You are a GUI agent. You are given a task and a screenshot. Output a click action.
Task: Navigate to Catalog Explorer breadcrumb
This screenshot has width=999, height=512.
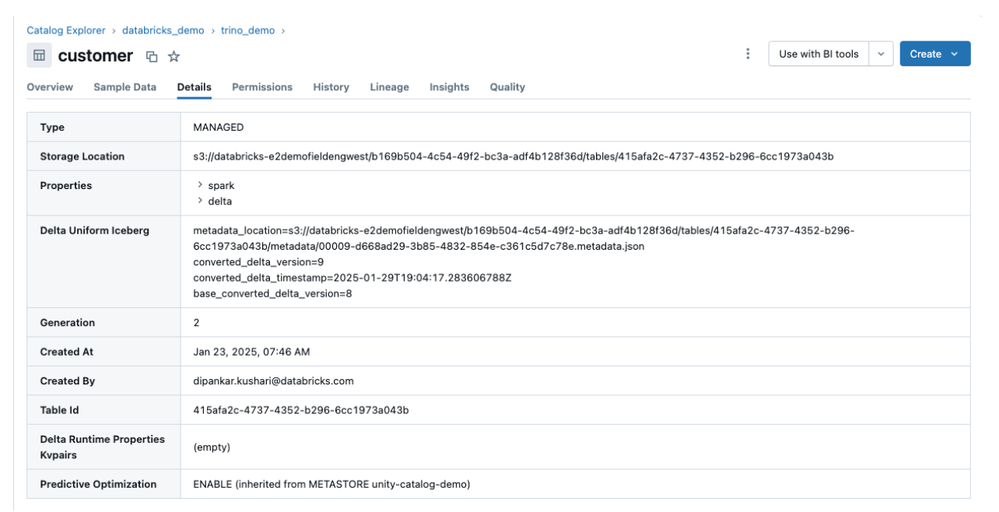click(67, 31)
